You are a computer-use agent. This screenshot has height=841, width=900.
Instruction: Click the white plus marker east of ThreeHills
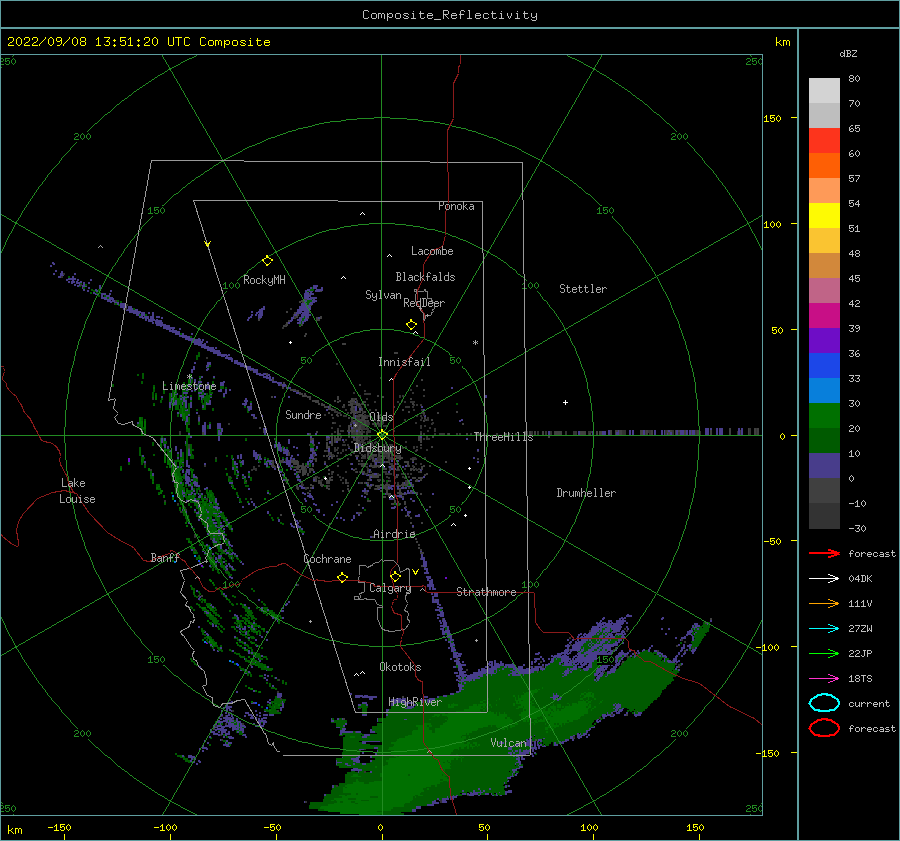click(x=565, y=402)
